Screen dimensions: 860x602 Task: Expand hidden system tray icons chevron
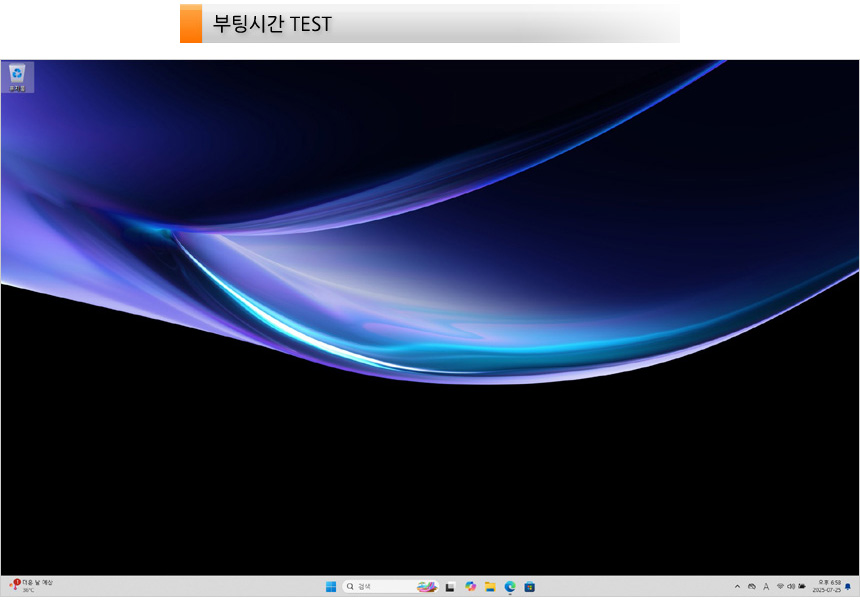click(x=738, y=587)
